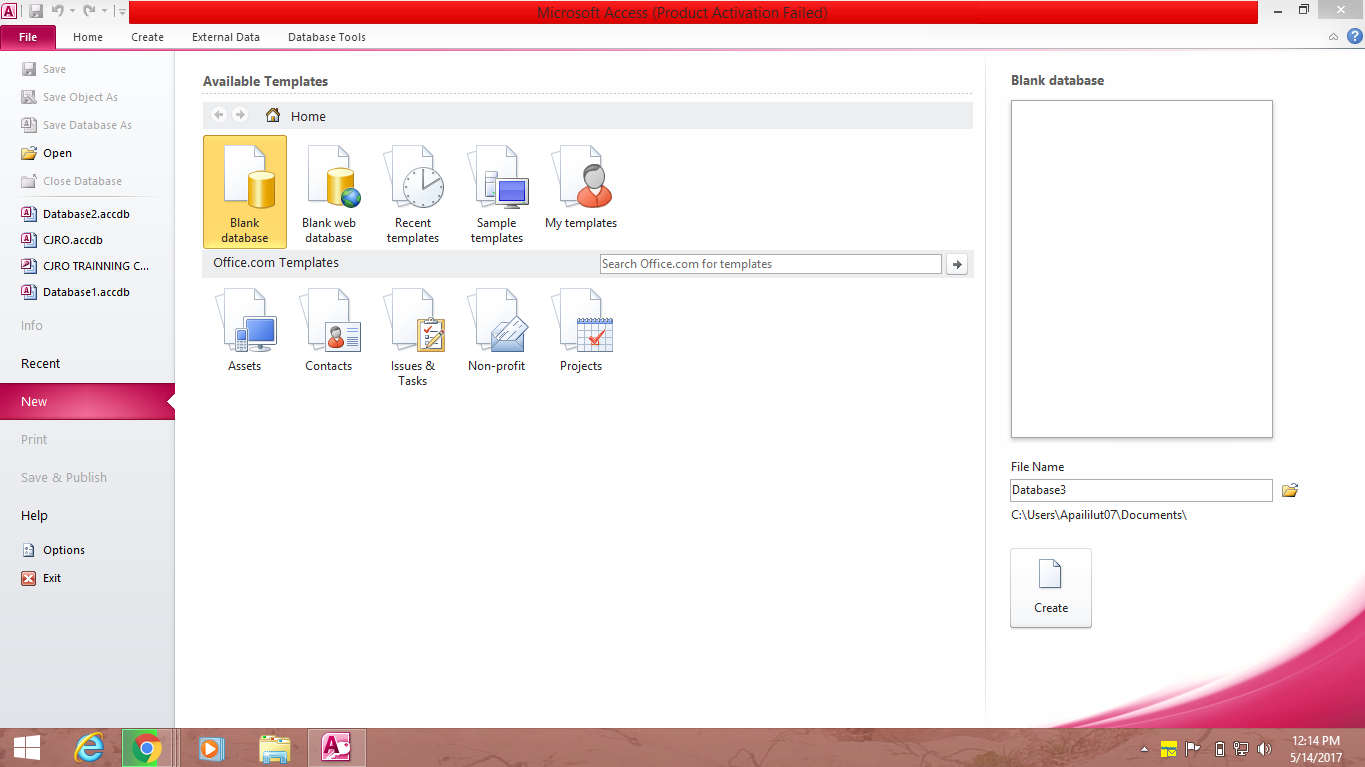This screenshot has height=767, width=1365.
Task: Open Recent templates
Action: point(413,192)
